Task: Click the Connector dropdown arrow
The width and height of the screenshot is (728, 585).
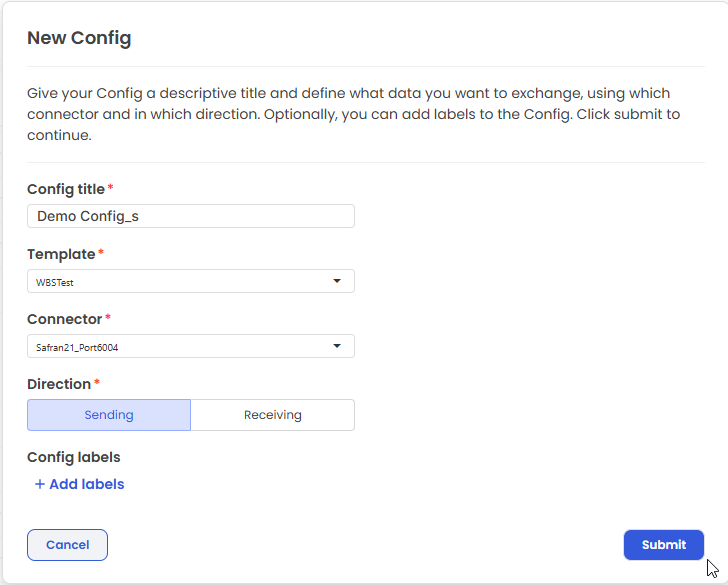Action: click(x=337, y=346)
